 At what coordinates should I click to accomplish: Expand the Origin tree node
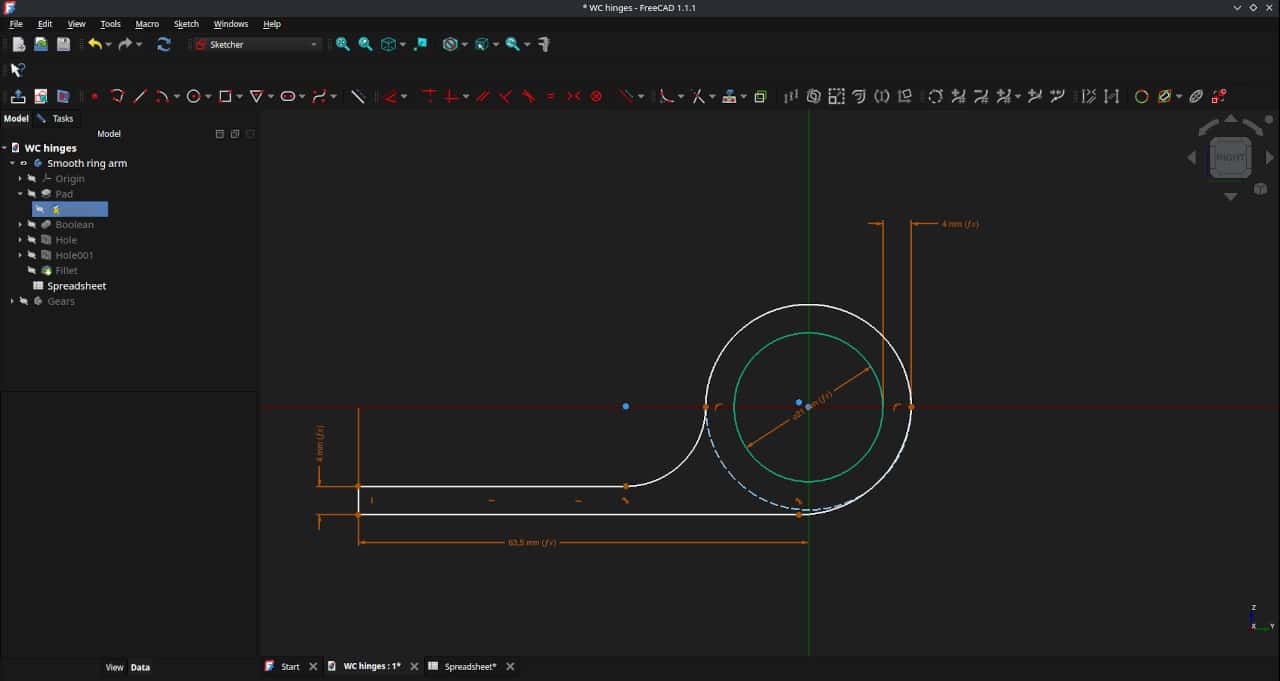pos(20,179)
